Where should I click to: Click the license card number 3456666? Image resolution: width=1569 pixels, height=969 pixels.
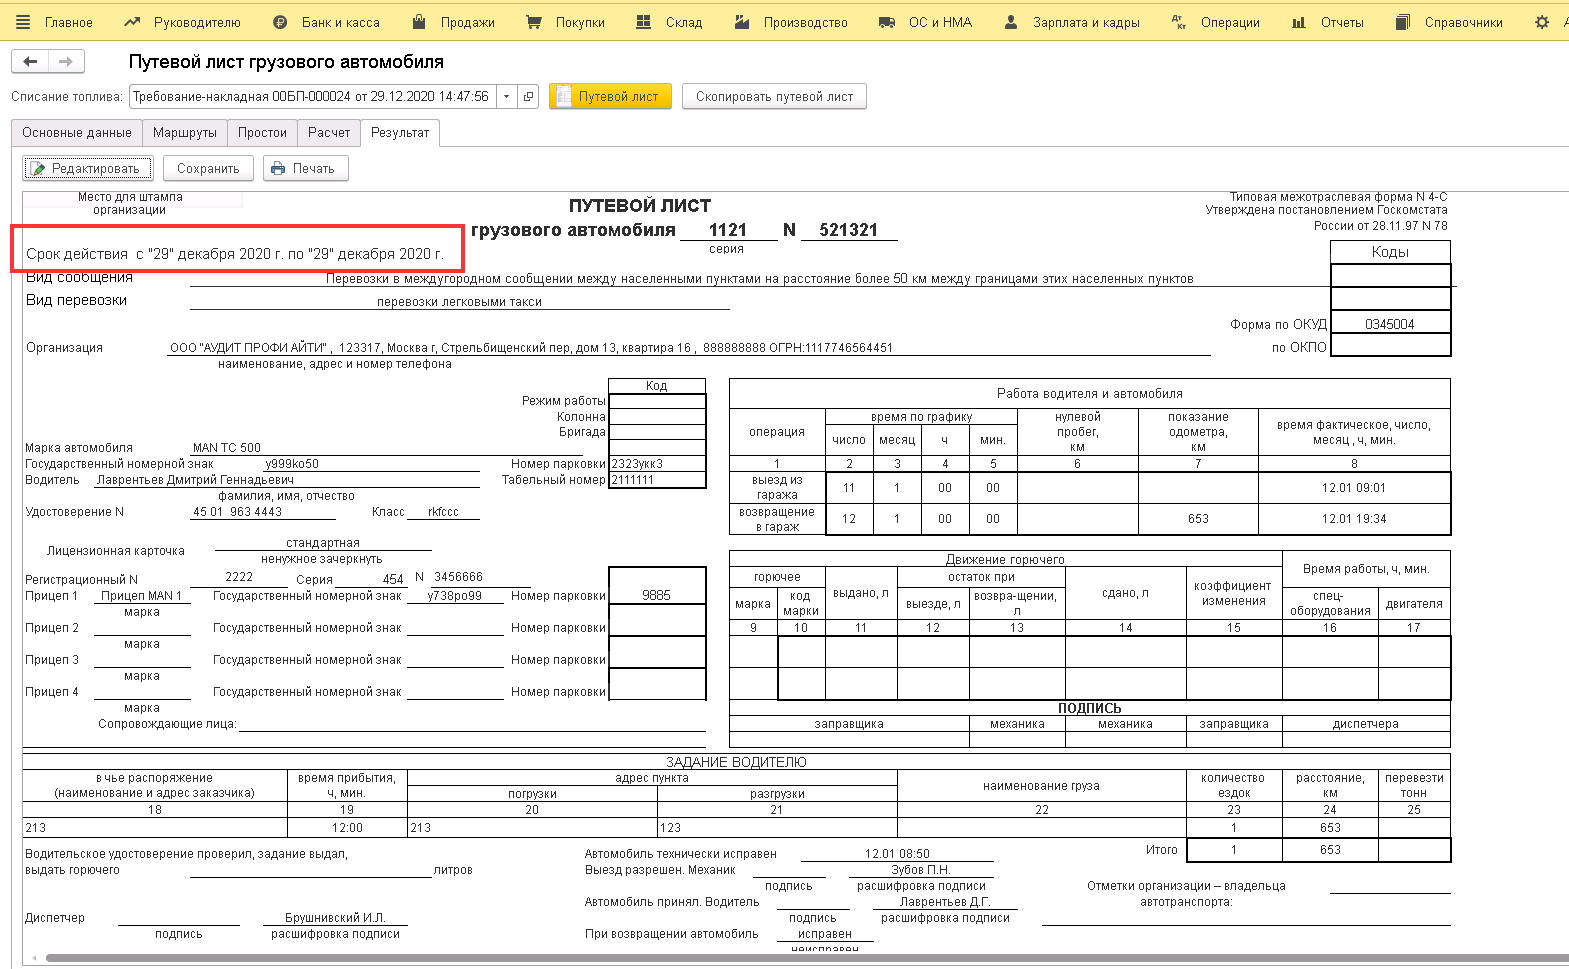tap(458, 577)
